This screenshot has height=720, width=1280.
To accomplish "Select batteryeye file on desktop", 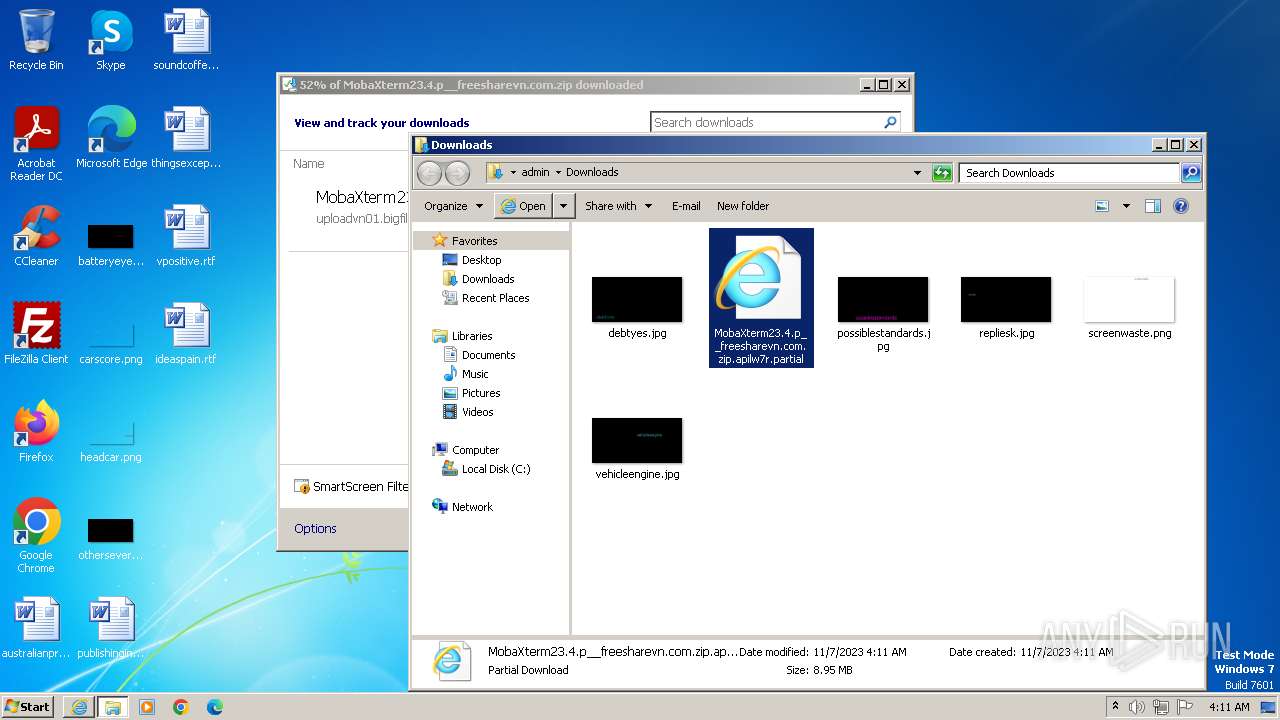I will coord(111,246).
